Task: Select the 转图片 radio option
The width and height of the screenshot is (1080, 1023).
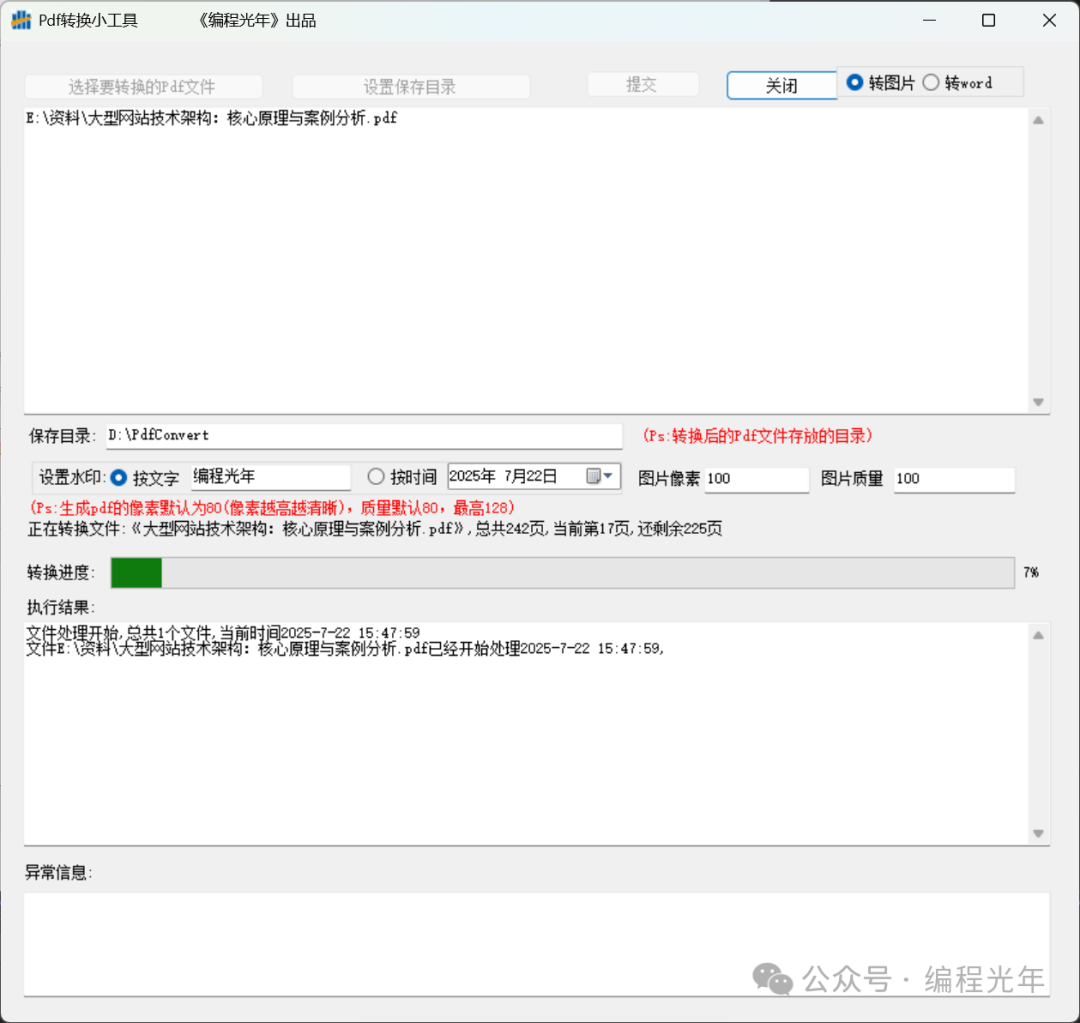Action: coord(855,83)
